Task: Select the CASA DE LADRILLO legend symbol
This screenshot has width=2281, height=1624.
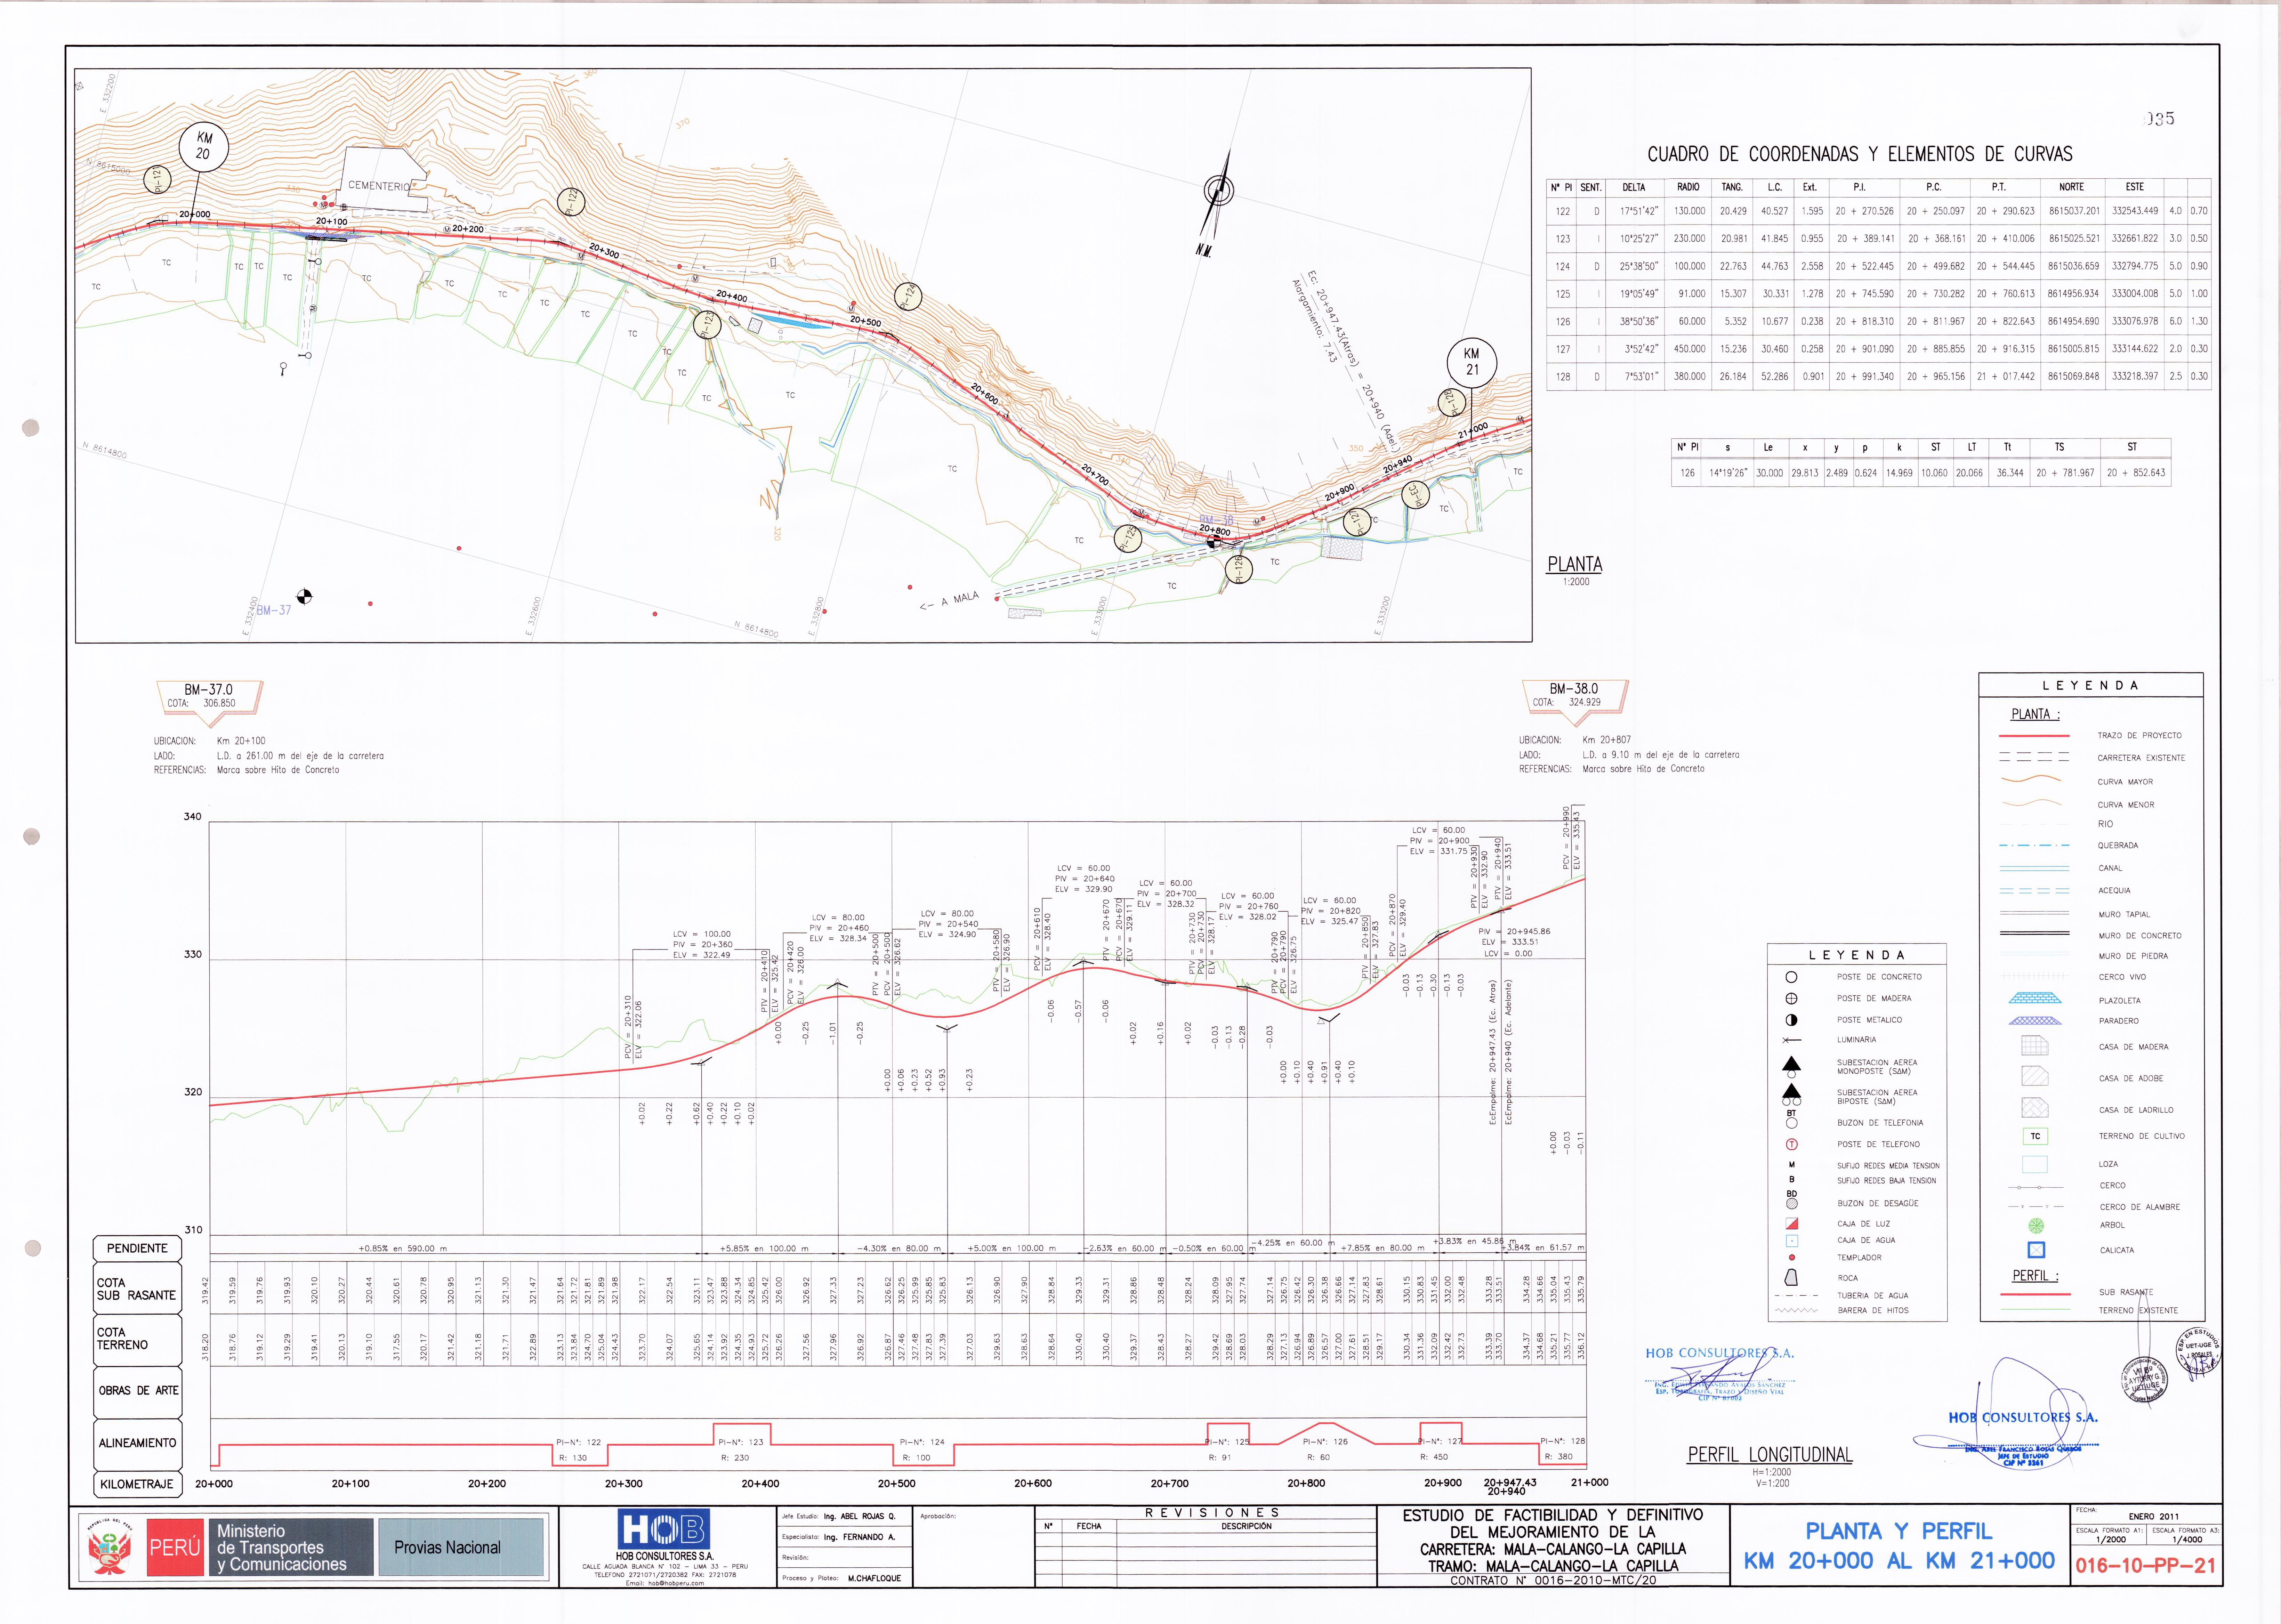Action: click(2035, 1108)
